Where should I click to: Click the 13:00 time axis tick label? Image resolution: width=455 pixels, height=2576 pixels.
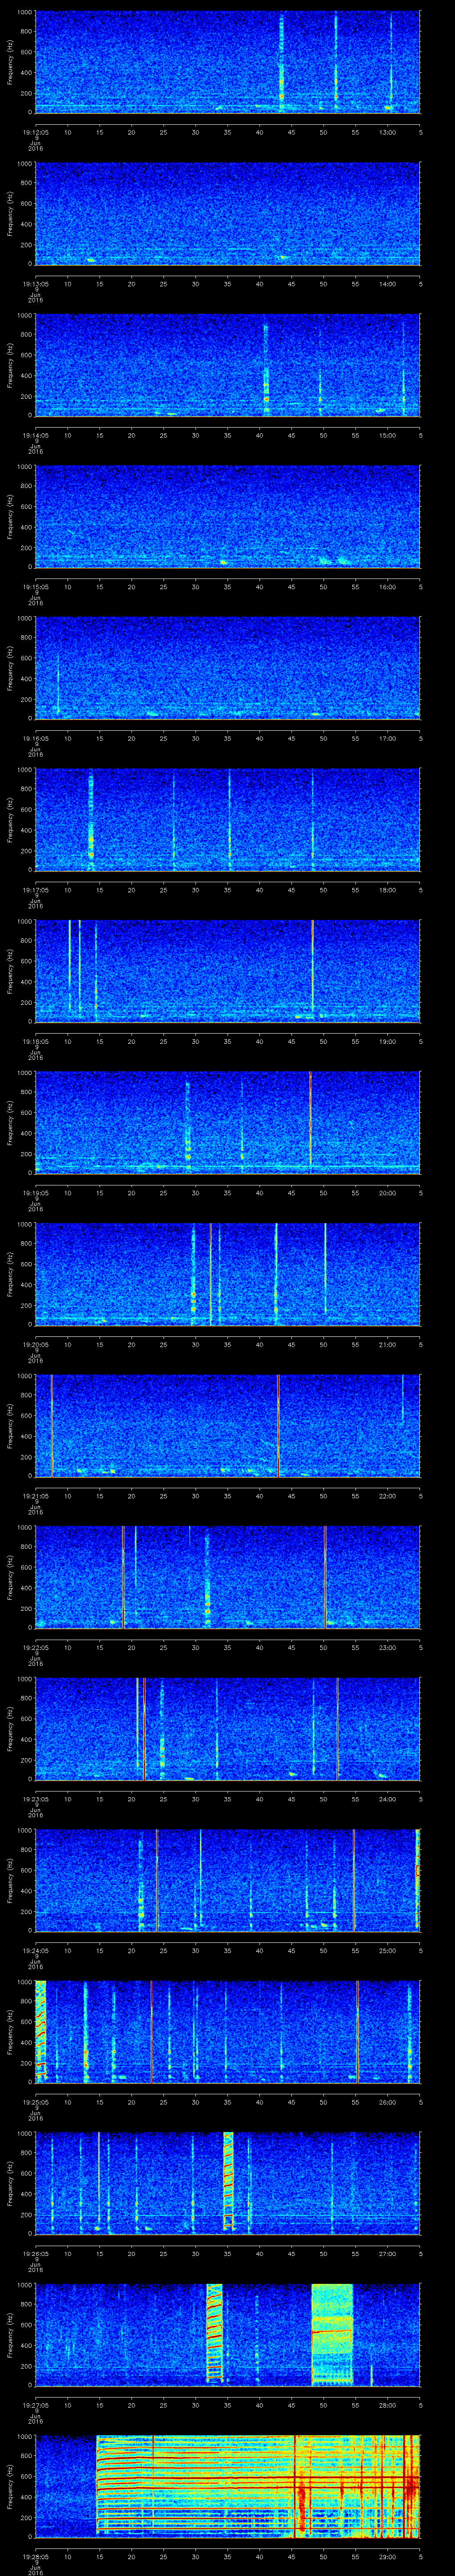(x=387, y=131)
